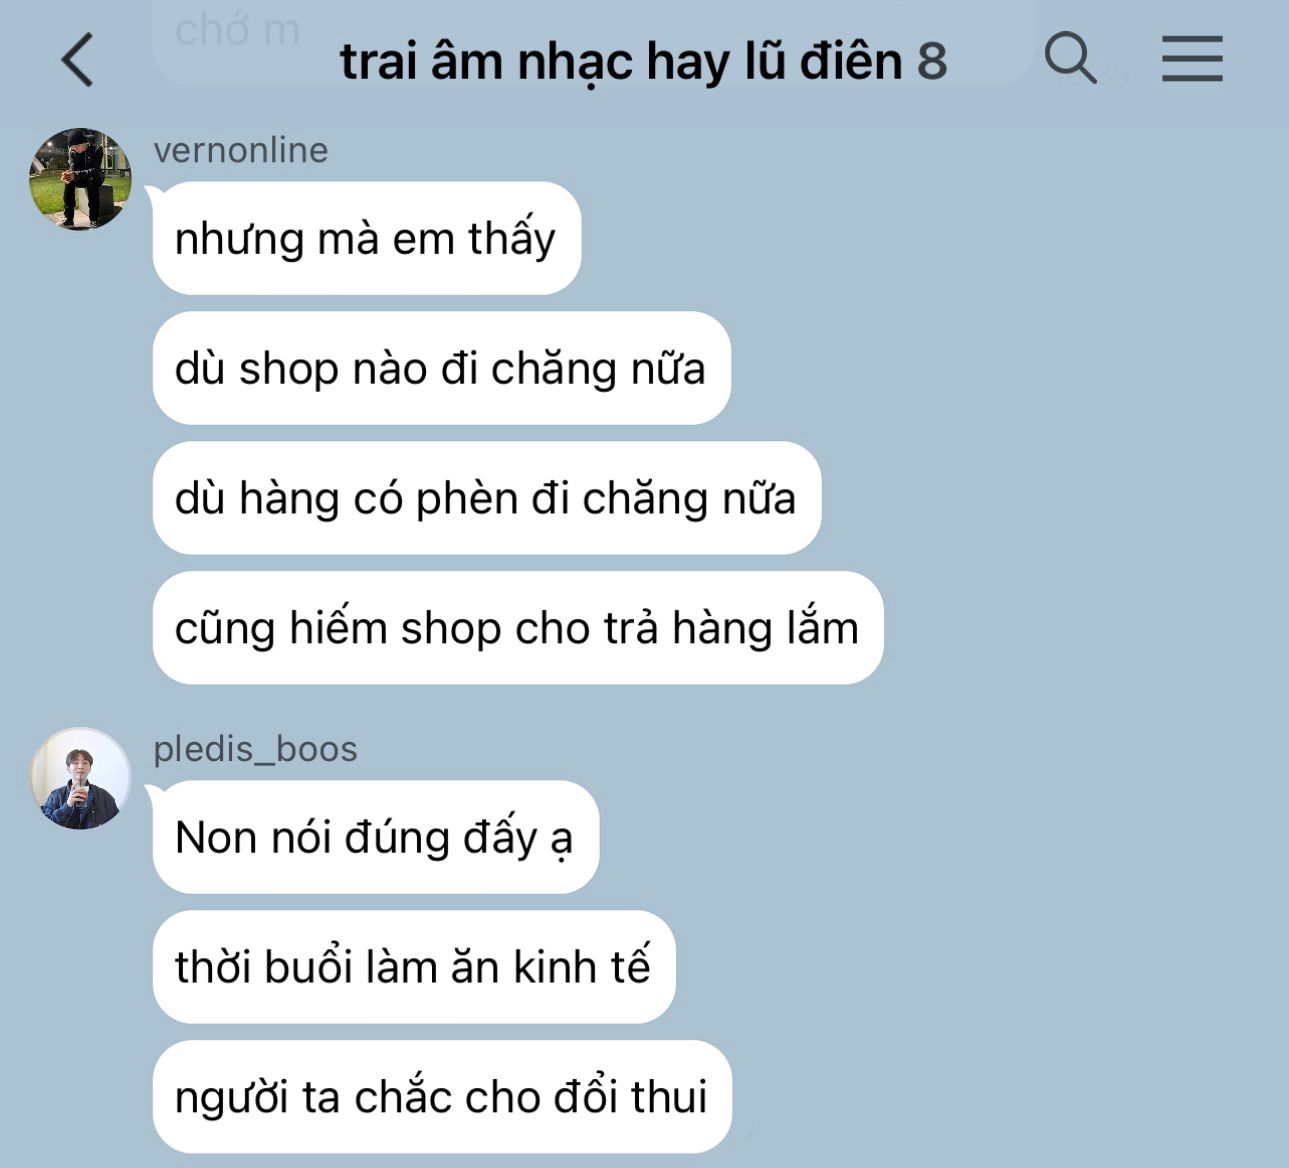Open the hamburger menu icon

coord(1192,58)
